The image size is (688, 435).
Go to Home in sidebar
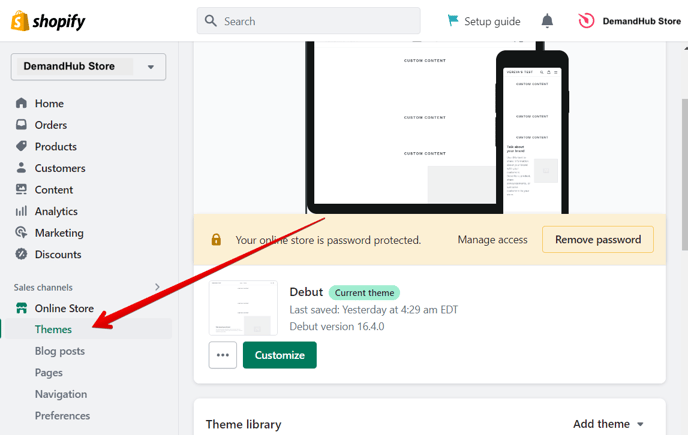[x=49, y=104]
